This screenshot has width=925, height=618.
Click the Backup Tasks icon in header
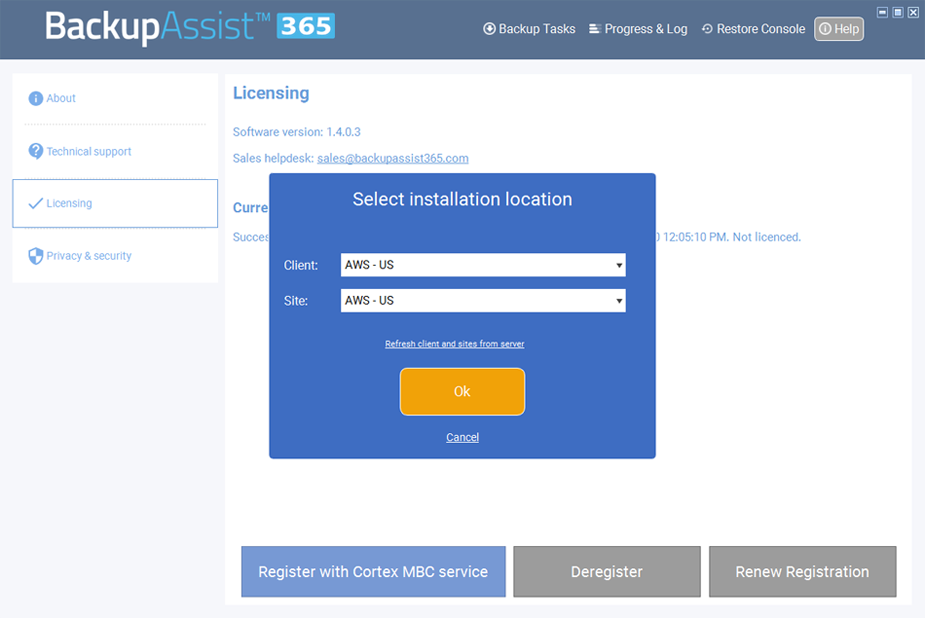click(490, 29)
